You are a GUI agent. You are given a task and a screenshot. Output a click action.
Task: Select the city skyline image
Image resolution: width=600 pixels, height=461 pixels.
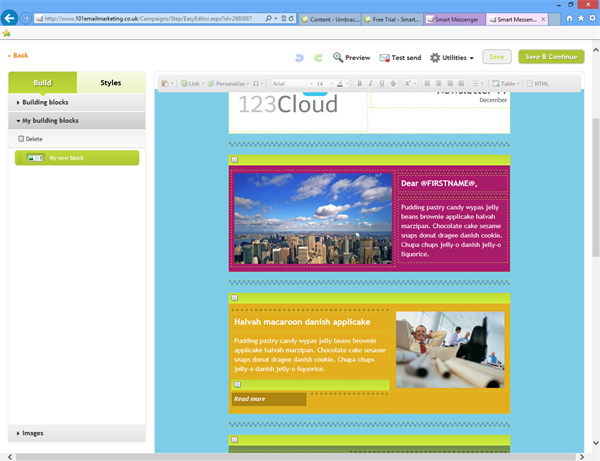click(313, 218)
